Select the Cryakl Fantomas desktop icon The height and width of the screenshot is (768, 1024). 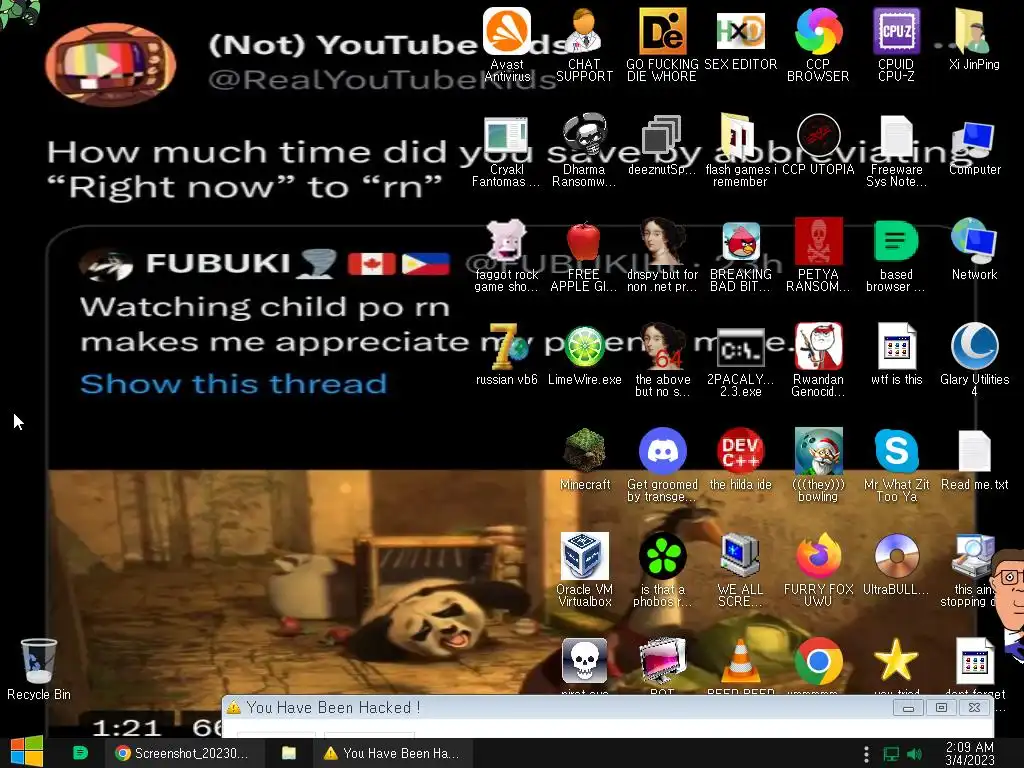506,151
